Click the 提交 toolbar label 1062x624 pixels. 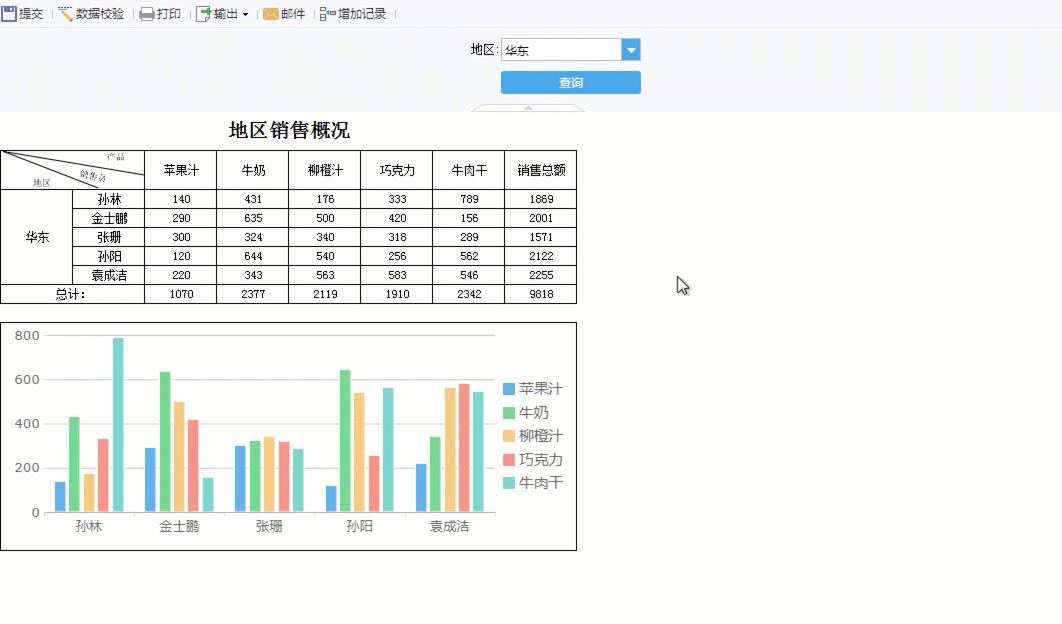point(31,14)
